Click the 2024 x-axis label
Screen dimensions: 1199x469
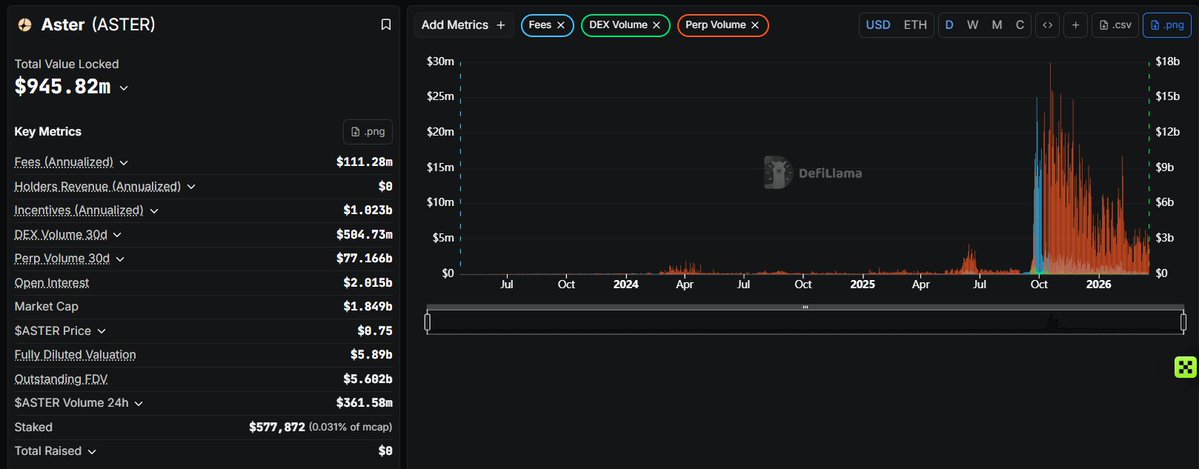(625, 285)
